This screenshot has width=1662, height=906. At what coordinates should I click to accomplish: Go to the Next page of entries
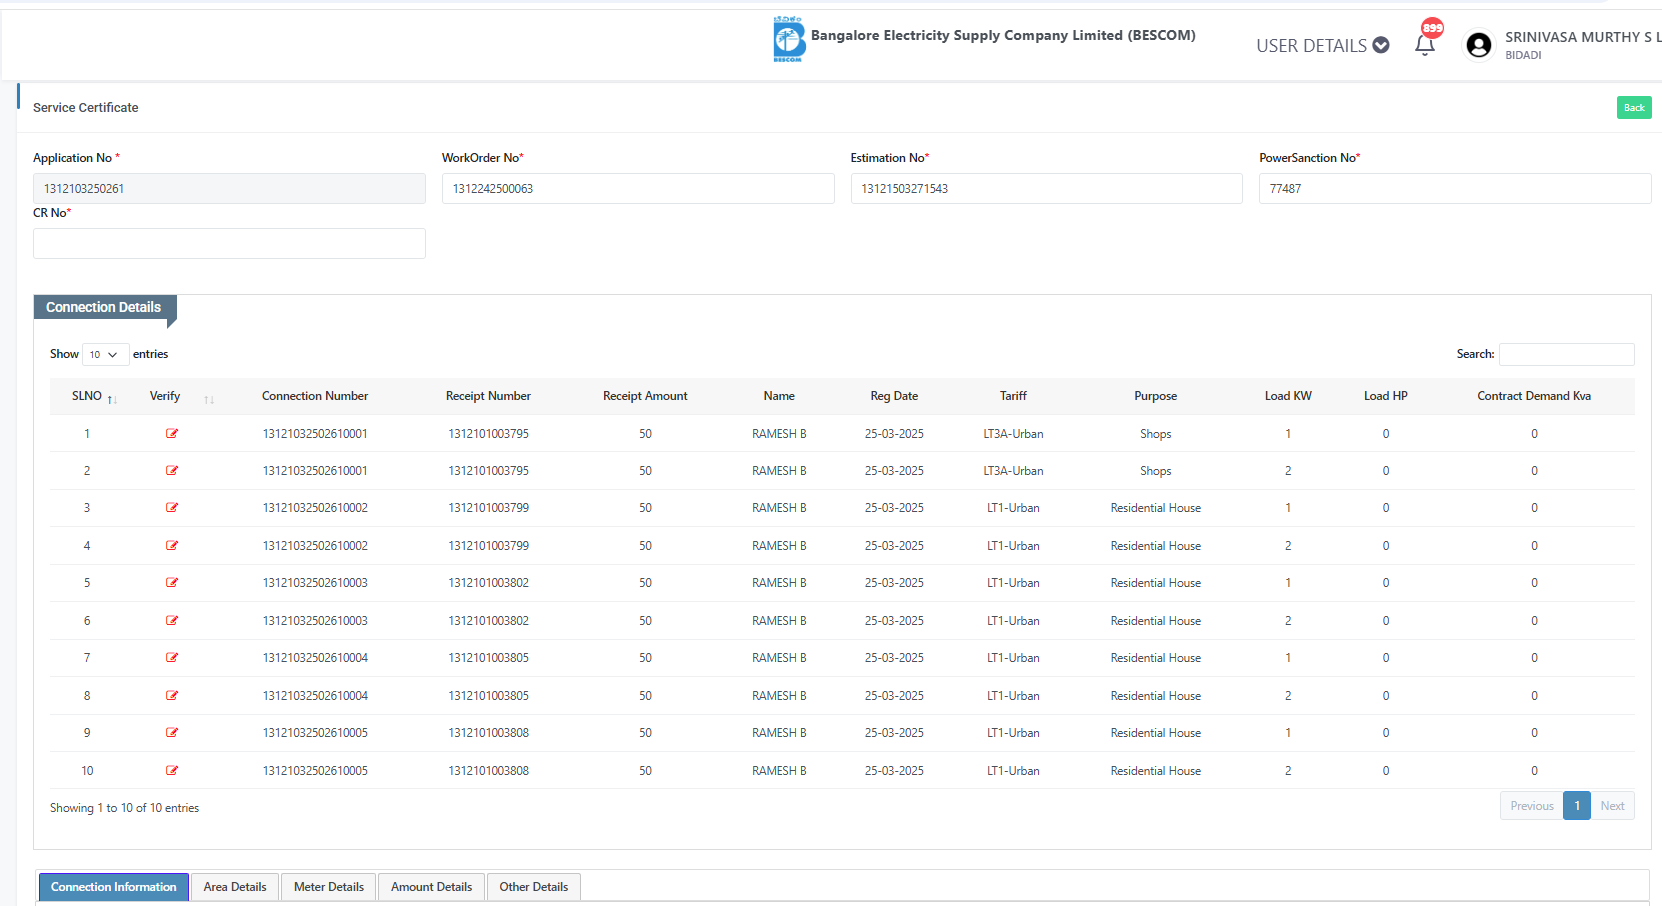pyautogui.click(x=1612, y=806)
